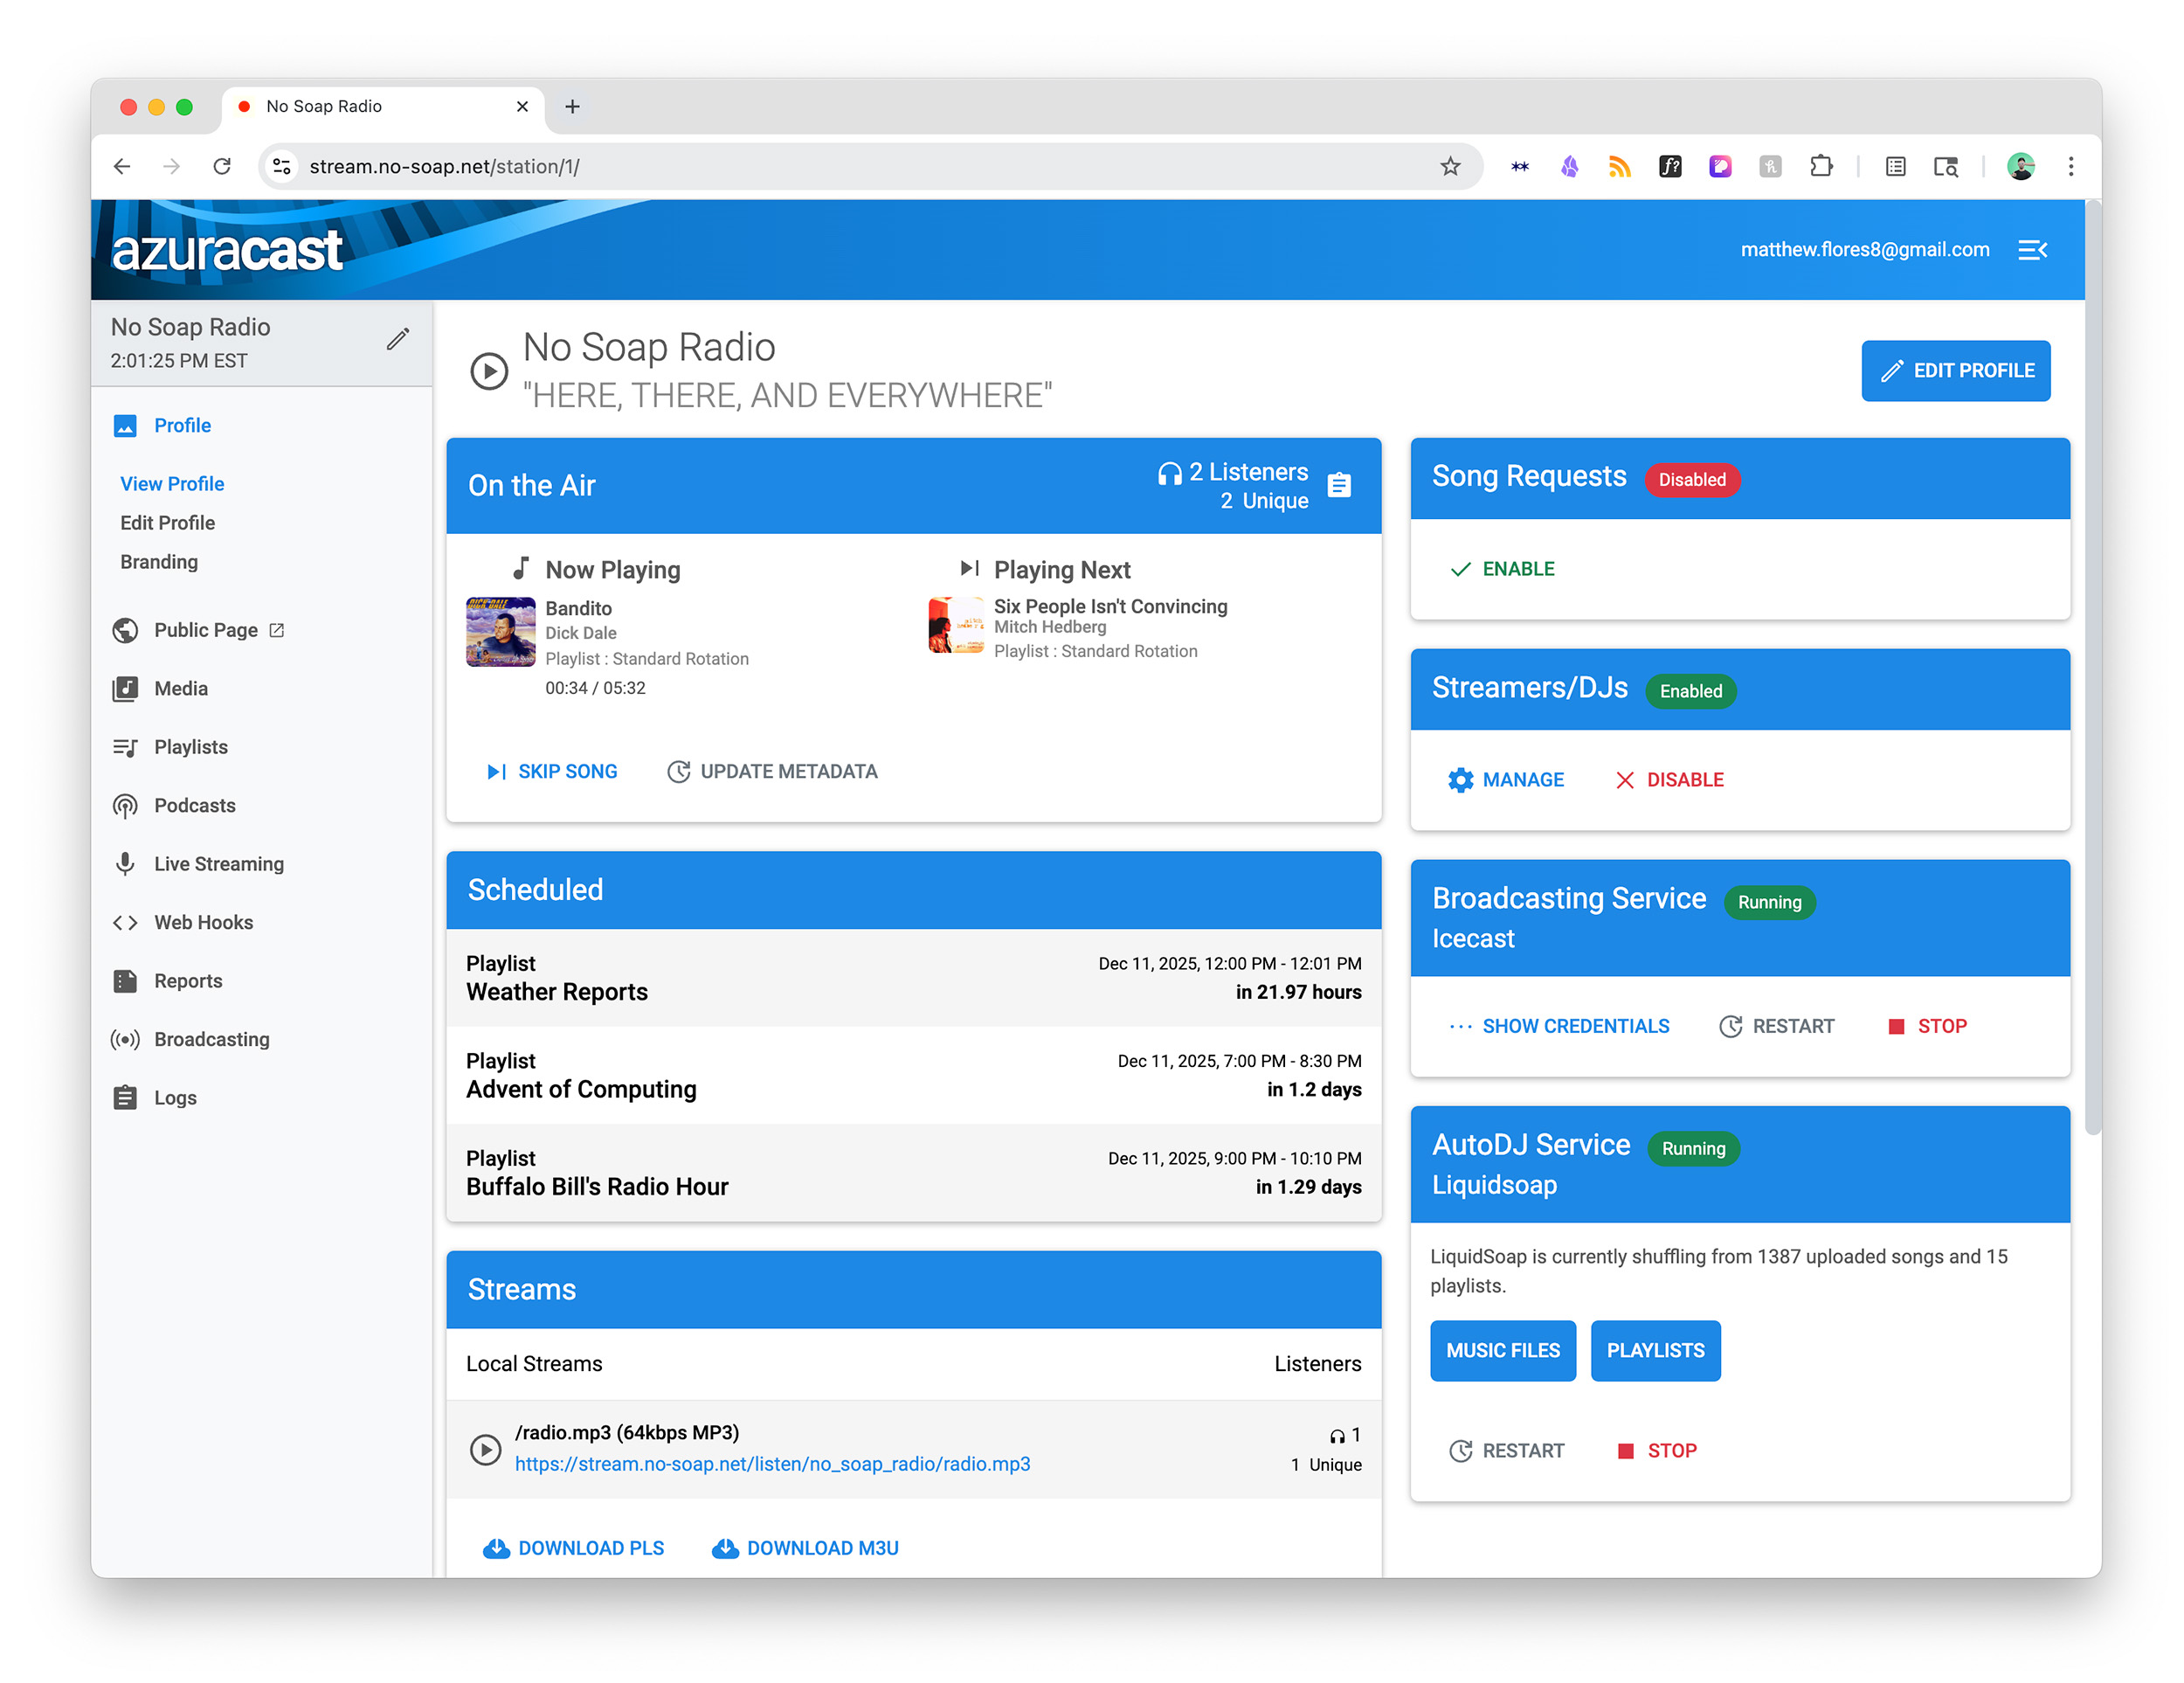This screenshot has width=2184, height=1683.
Task: Expand the Profile sidebar section
Action: coord(182,425)
